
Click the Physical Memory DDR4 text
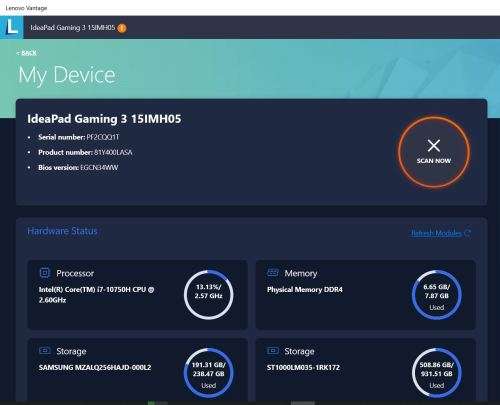(305, 290)
